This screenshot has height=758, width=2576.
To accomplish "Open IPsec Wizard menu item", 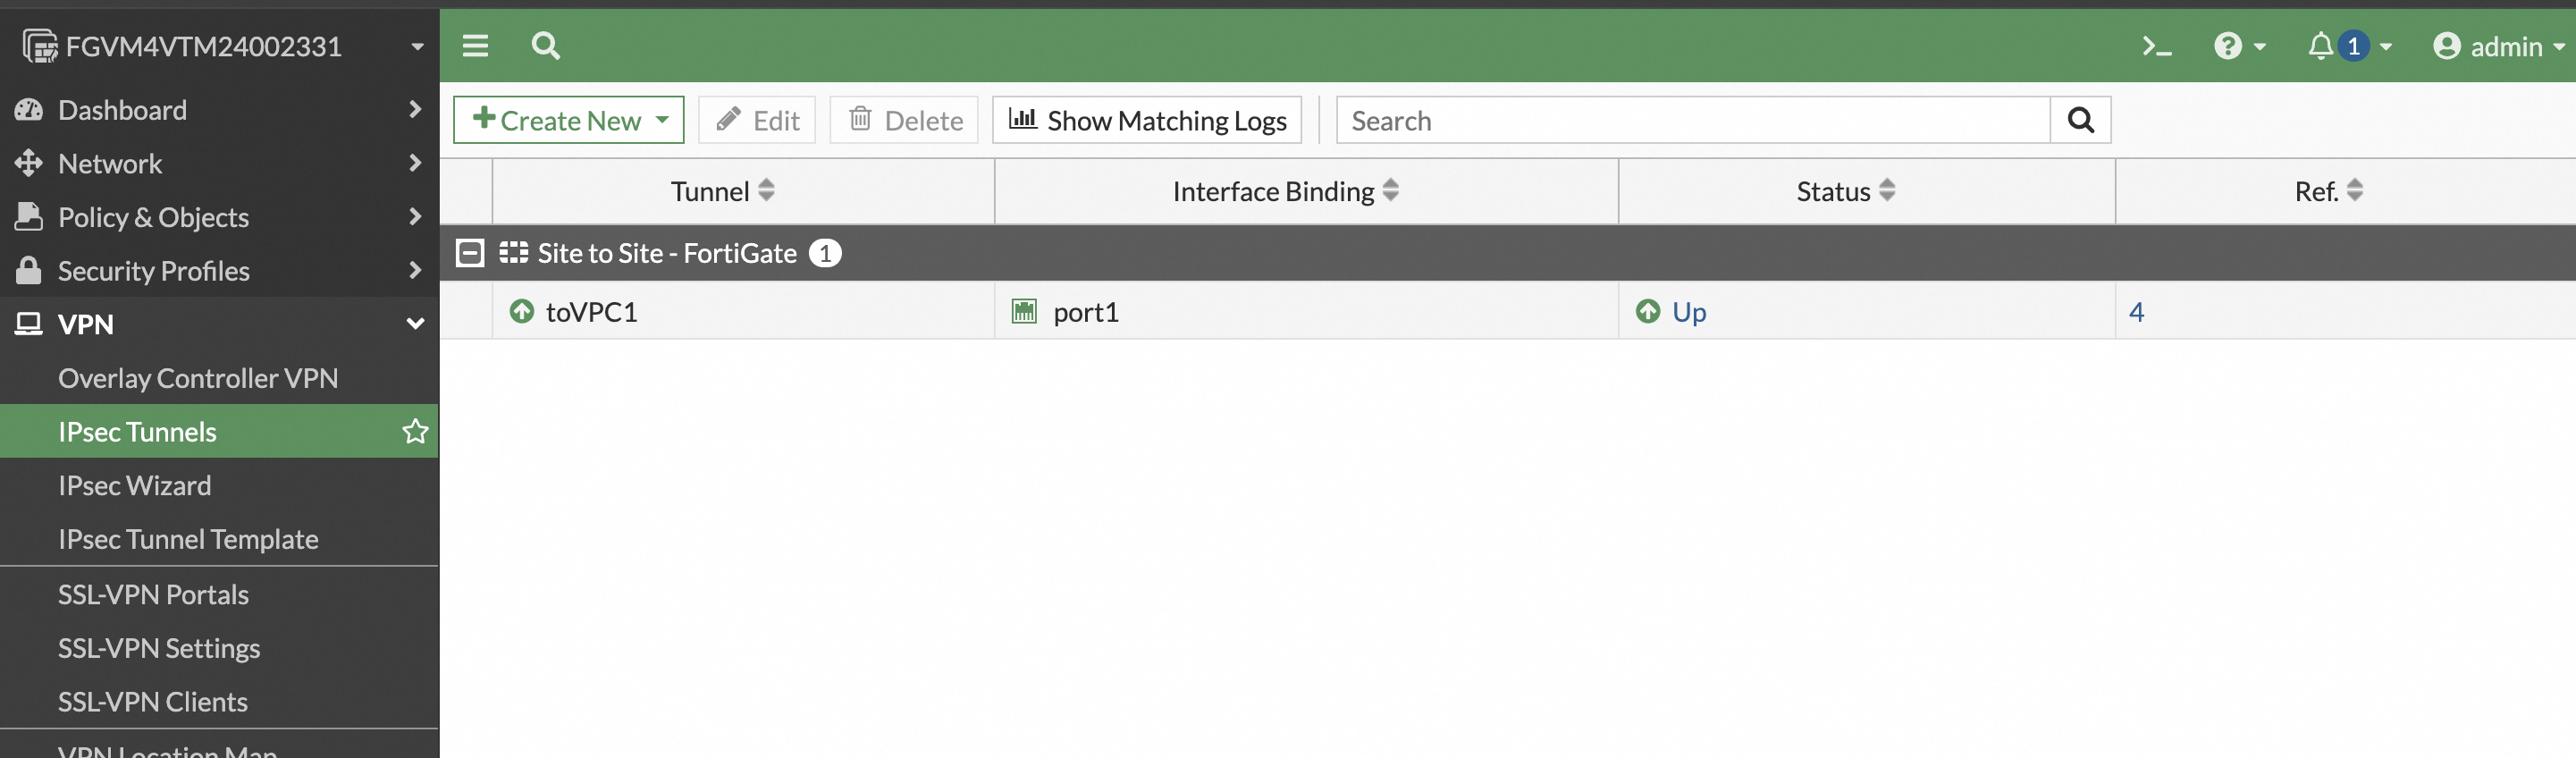I will [x=135, y=486].
